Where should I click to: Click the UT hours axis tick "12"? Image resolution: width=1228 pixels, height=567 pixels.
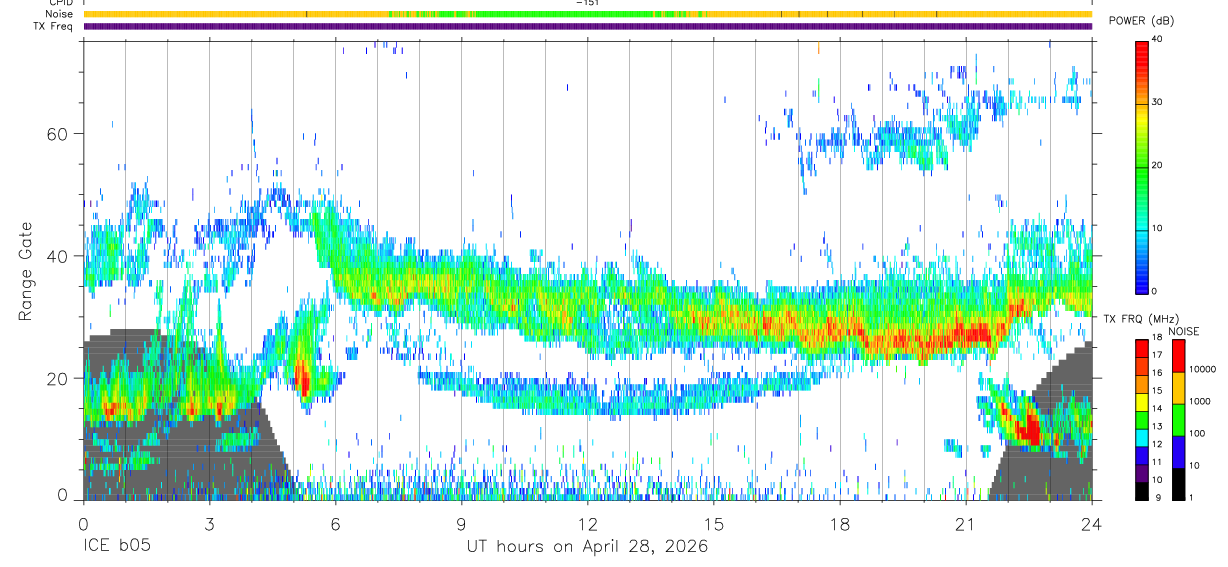587,524
